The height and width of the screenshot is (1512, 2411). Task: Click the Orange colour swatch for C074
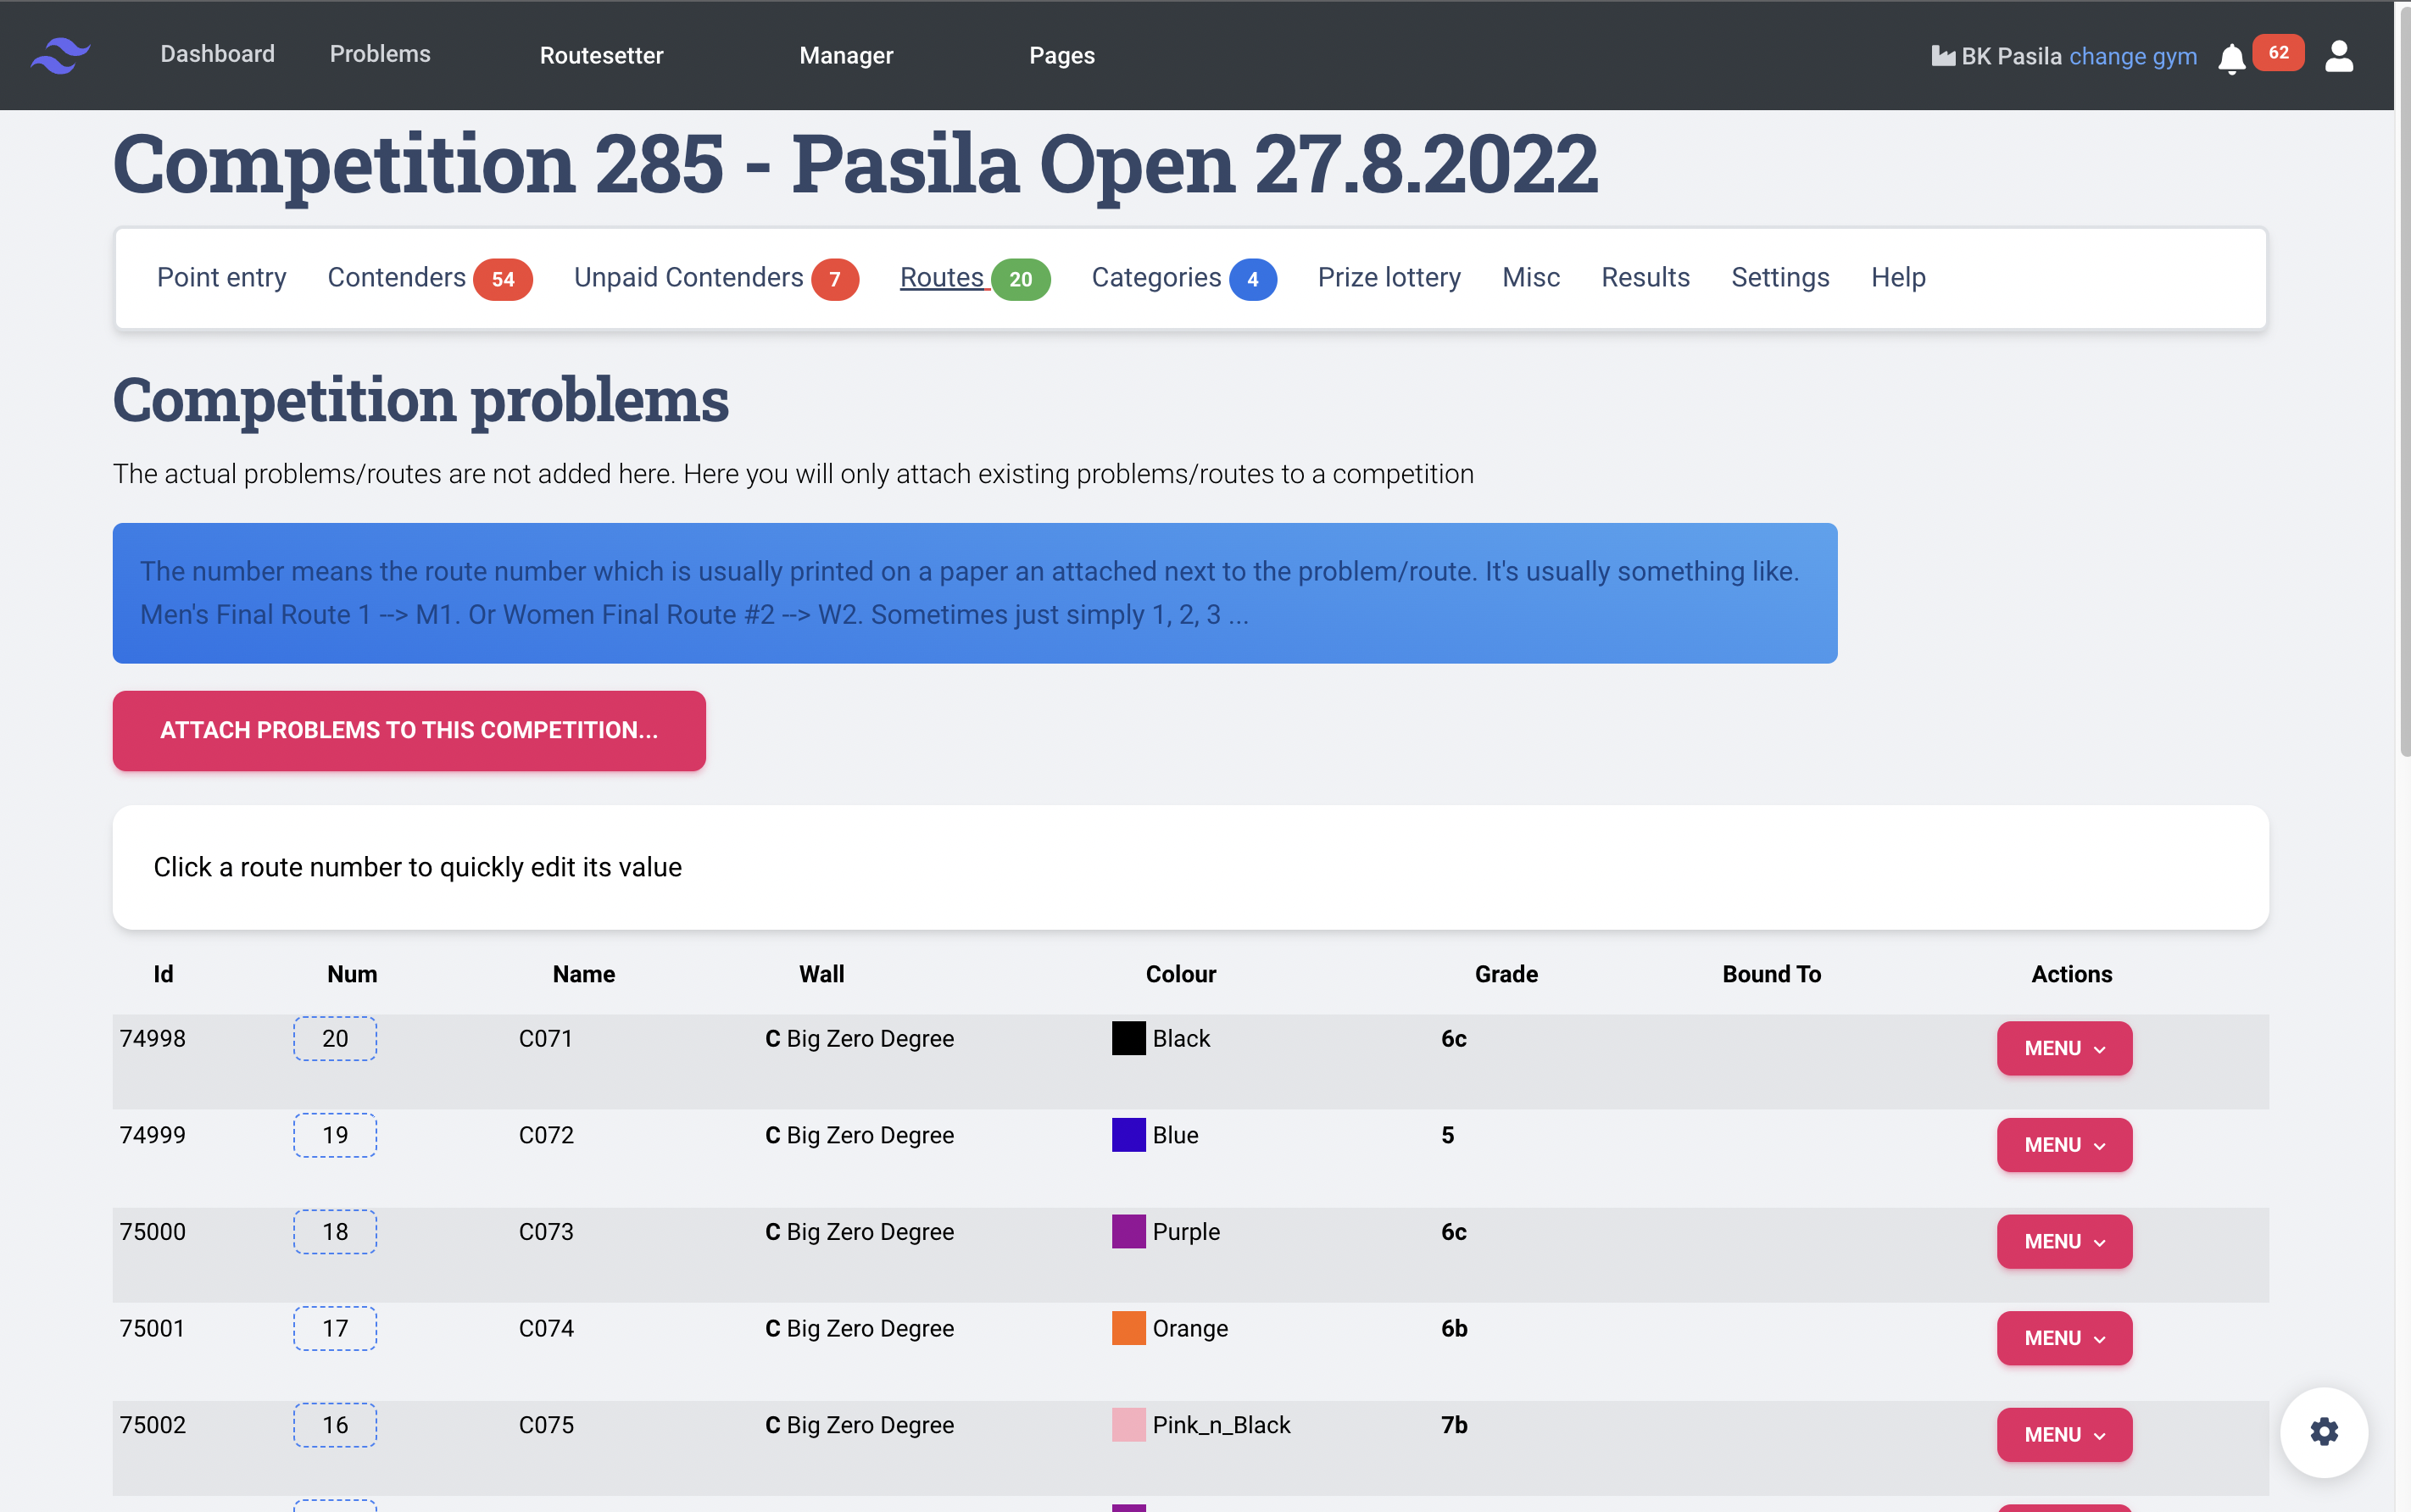pyautogui.click(x=1128, y=1328)
